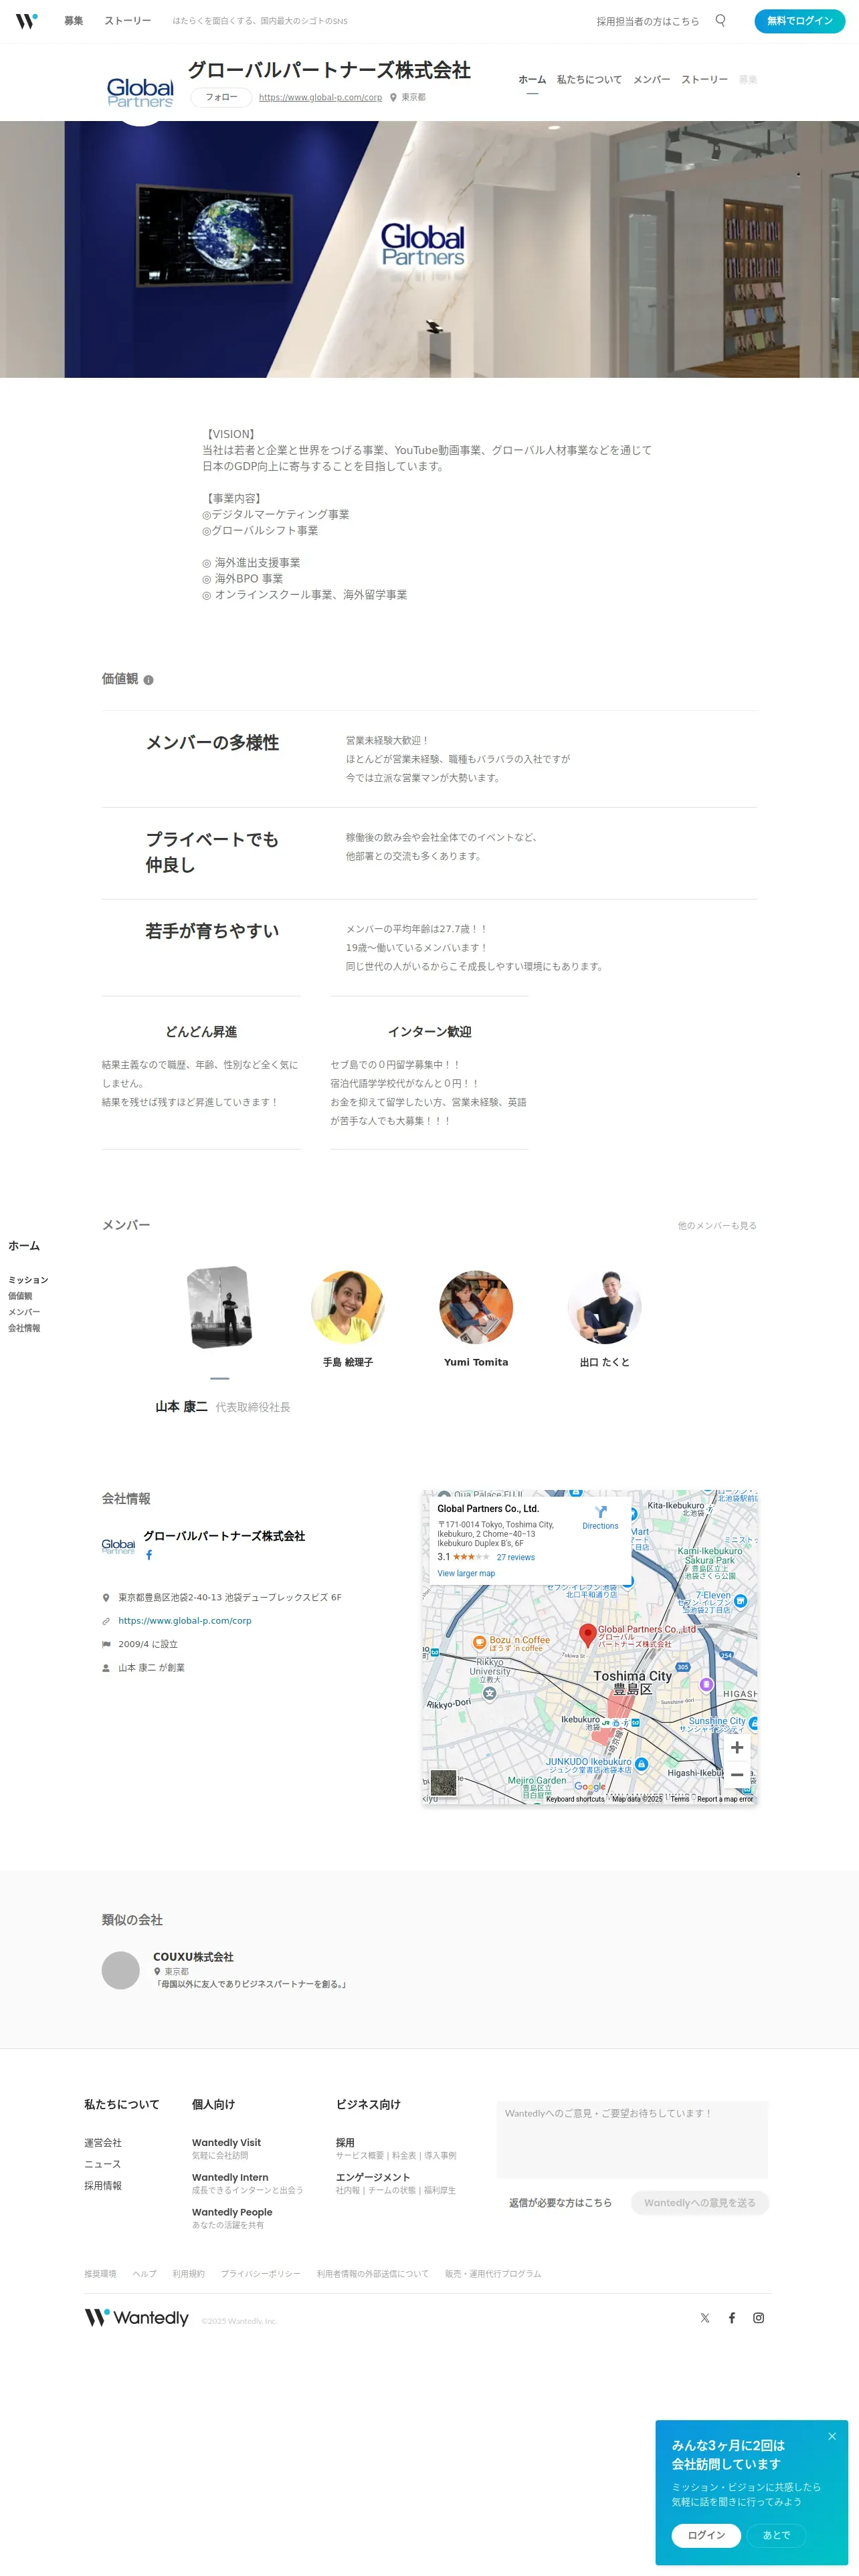Image resolution: width=859 pixels, height=2576 pixels.
Task: Open Wantedly People footer link
Action: pyautogui.click(x=232, y=2213)
